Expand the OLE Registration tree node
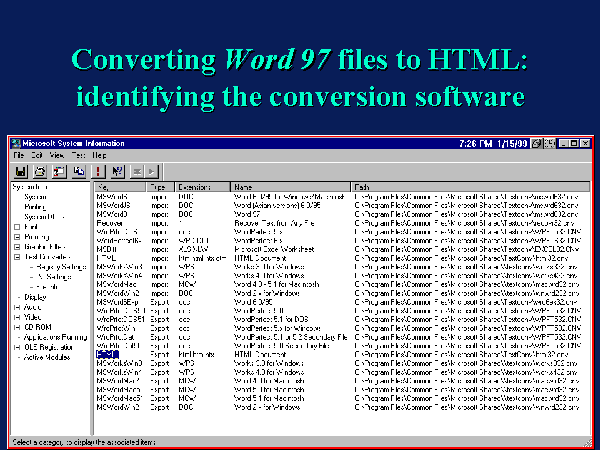This screenshot has width=600, height=450. click(x=17, y=347)
